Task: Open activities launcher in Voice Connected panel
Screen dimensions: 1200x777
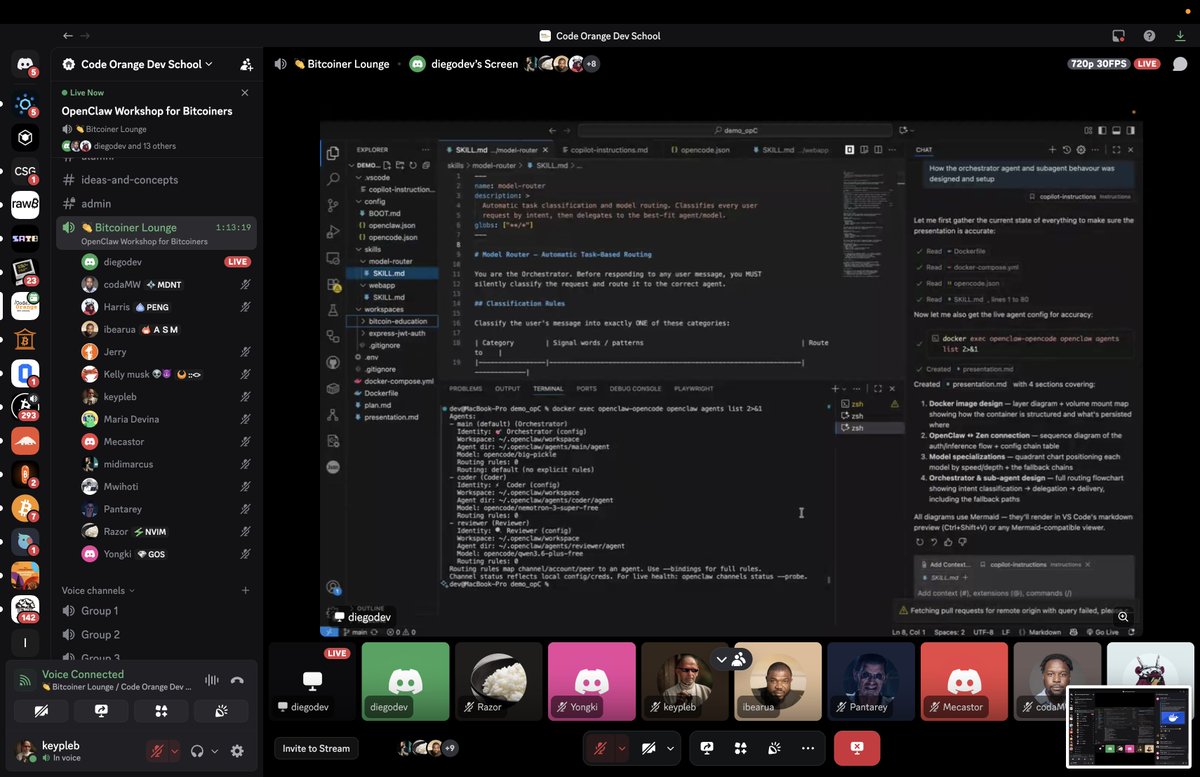Action: (x=161, y=710)
